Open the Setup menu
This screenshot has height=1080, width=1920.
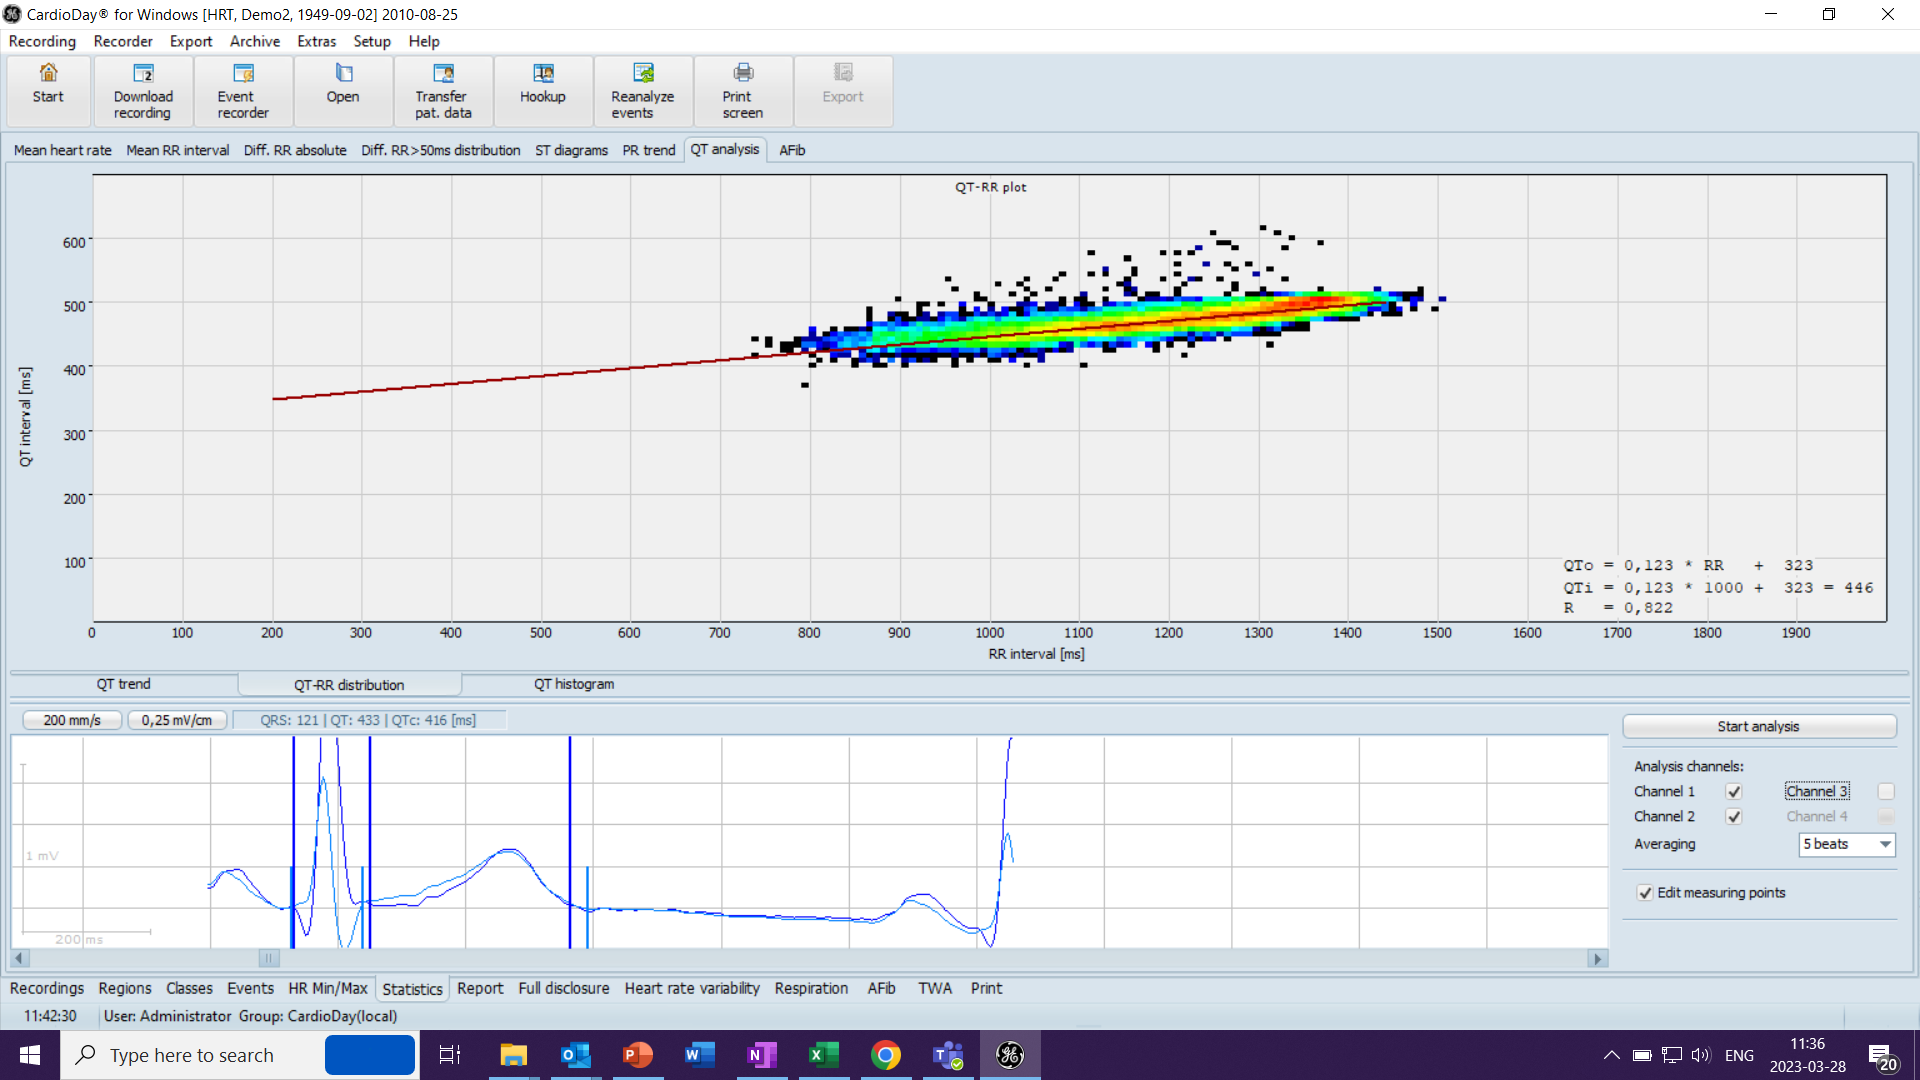tap(372, 41)
